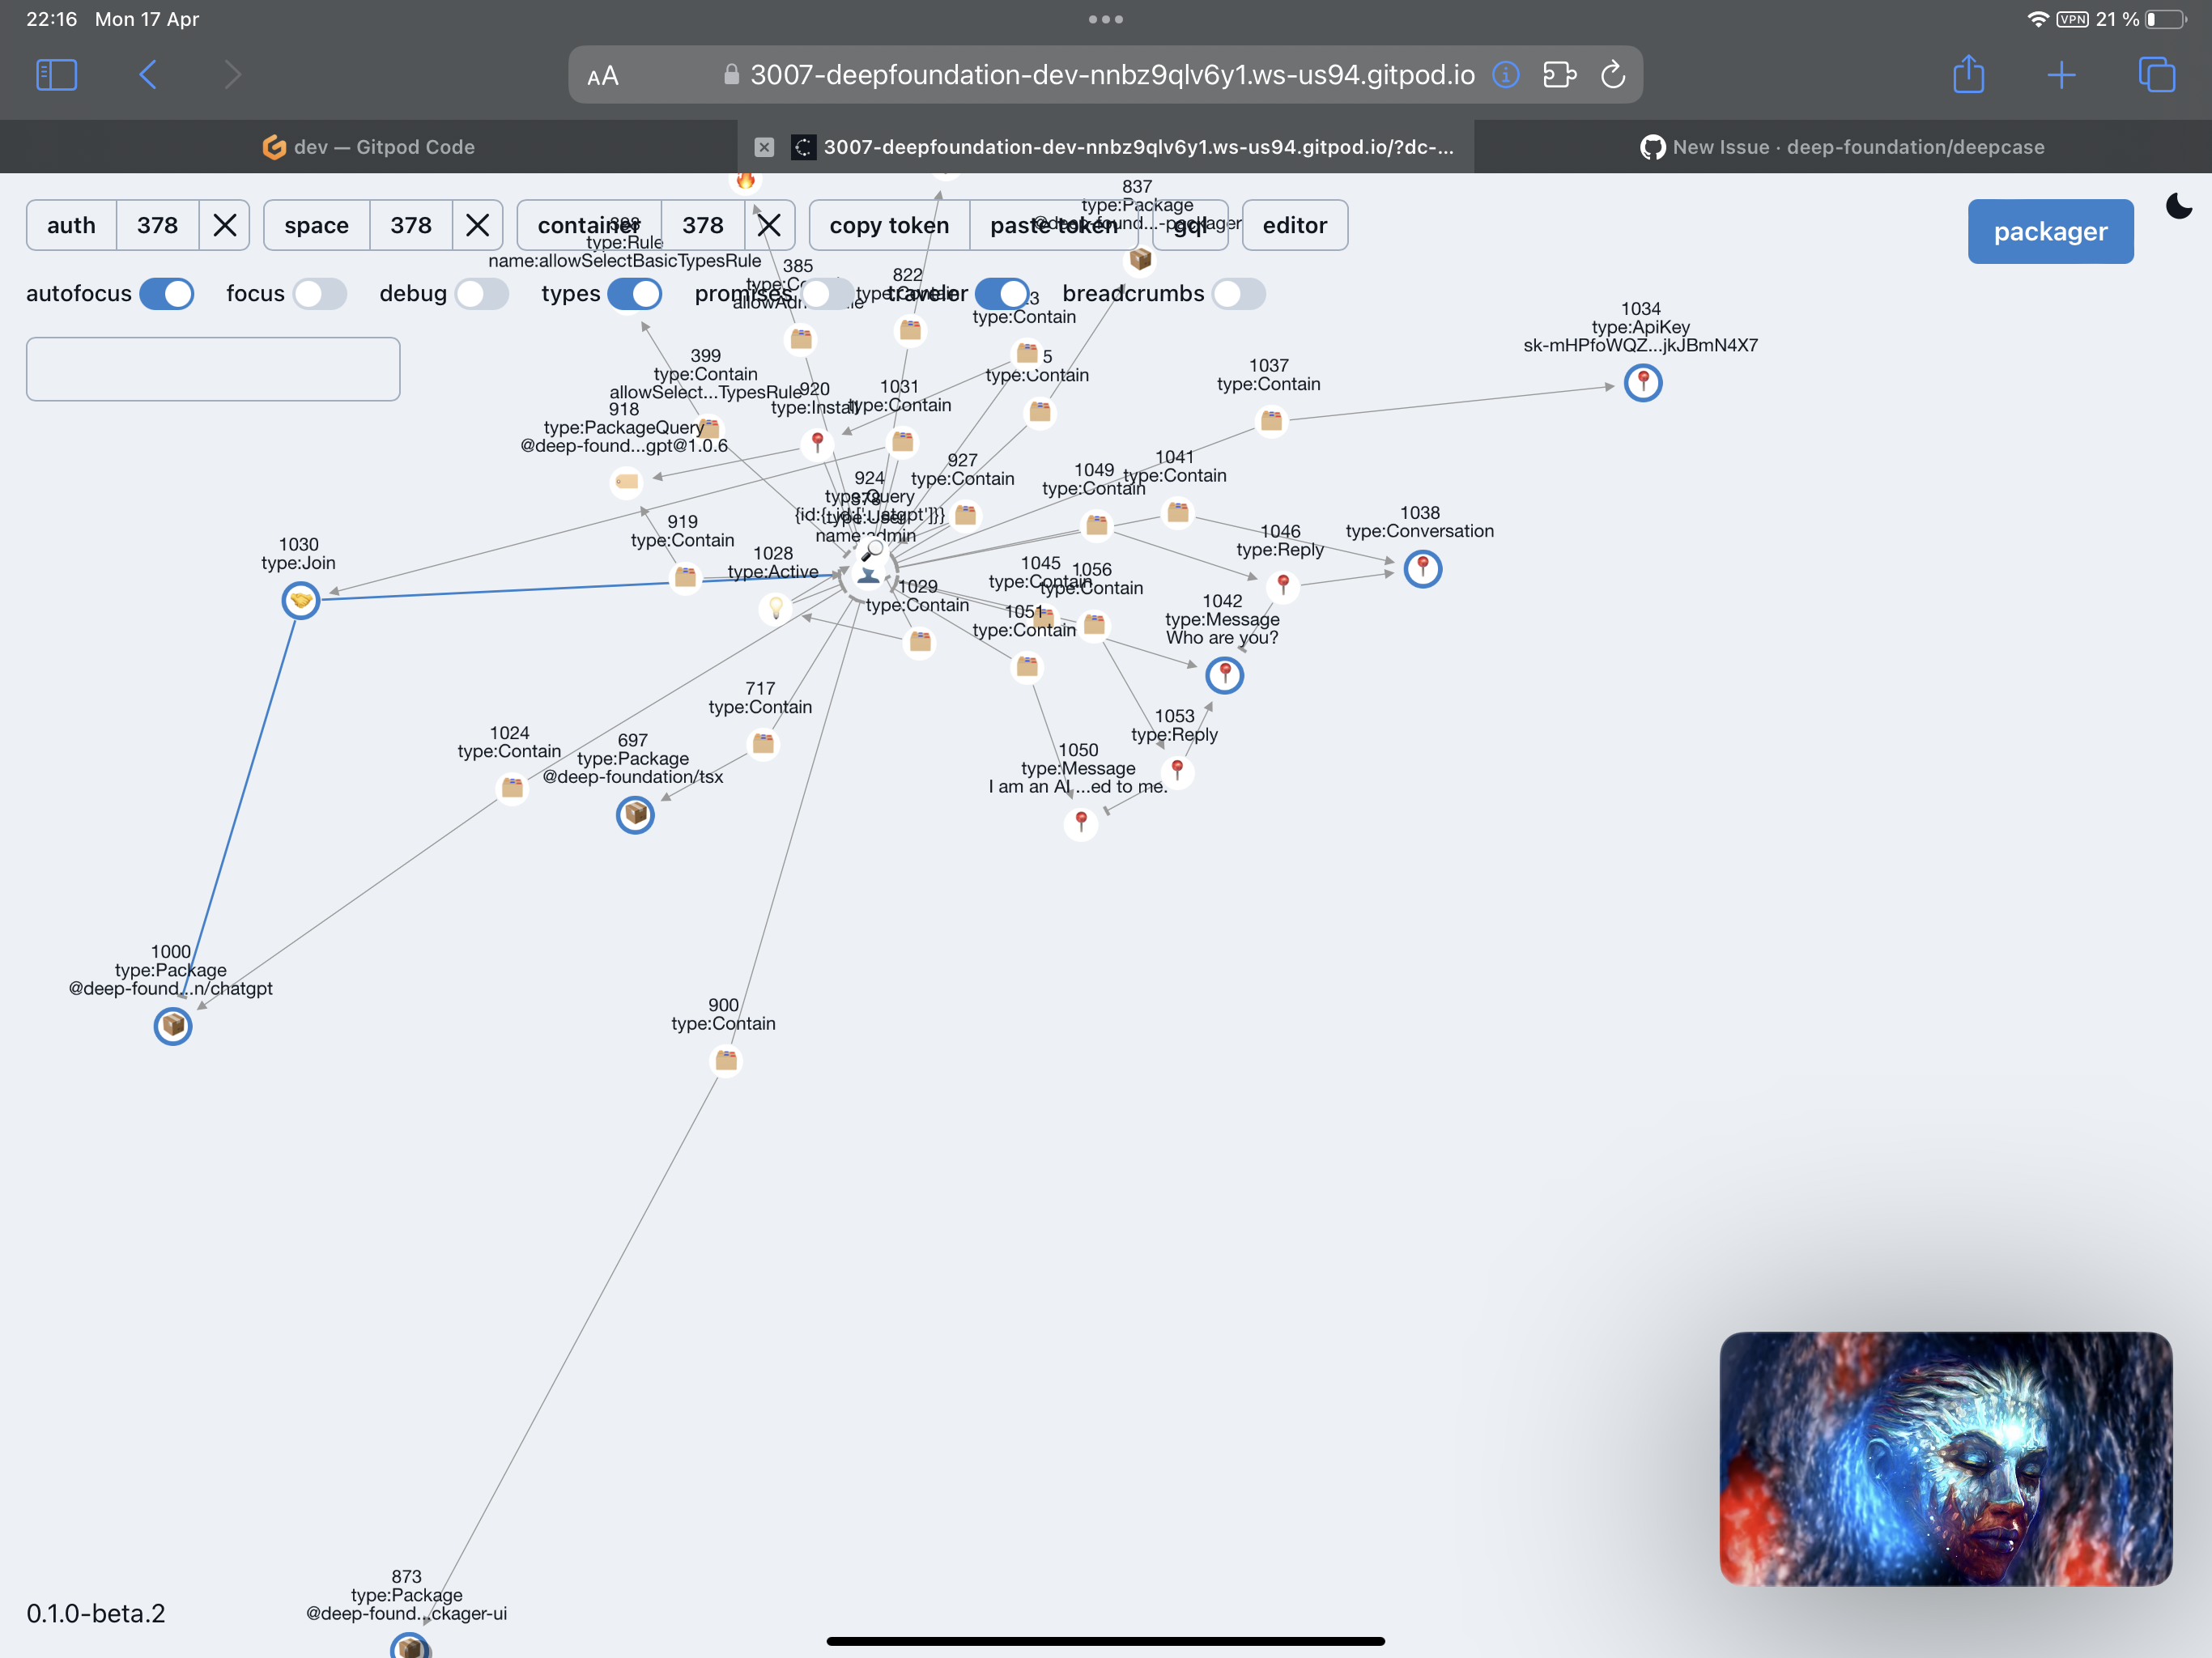Click the auth id 378 value
Screen dimensions: 2212x1658
point(157,225)
